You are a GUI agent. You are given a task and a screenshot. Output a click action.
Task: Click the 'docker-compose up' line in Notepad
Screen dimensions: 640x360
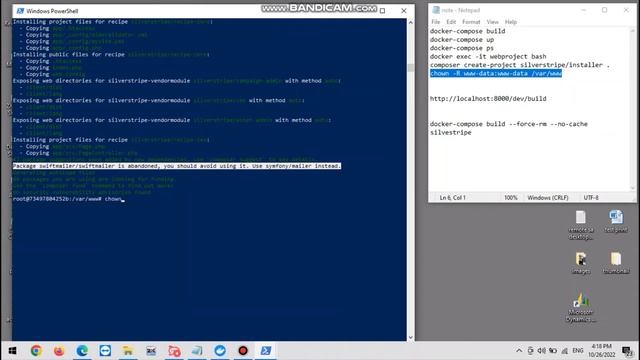pyautogui.click(x=462, y=40)
